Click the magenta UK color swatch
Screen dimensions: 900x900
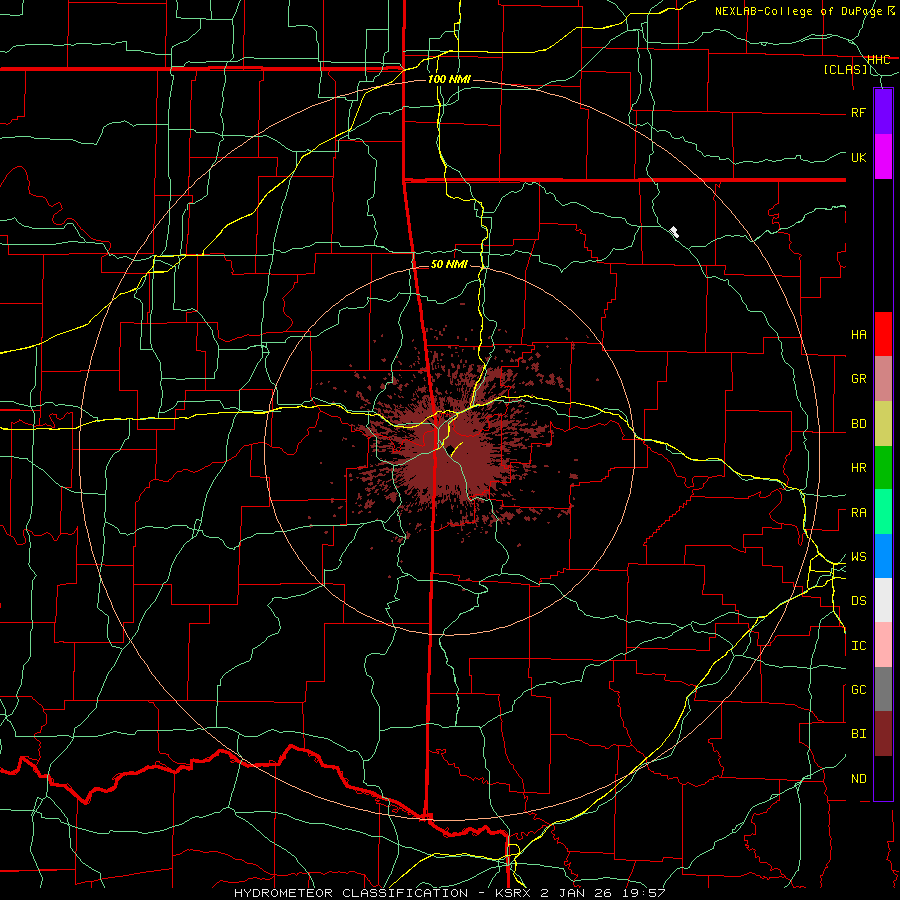tap(883, 156)
